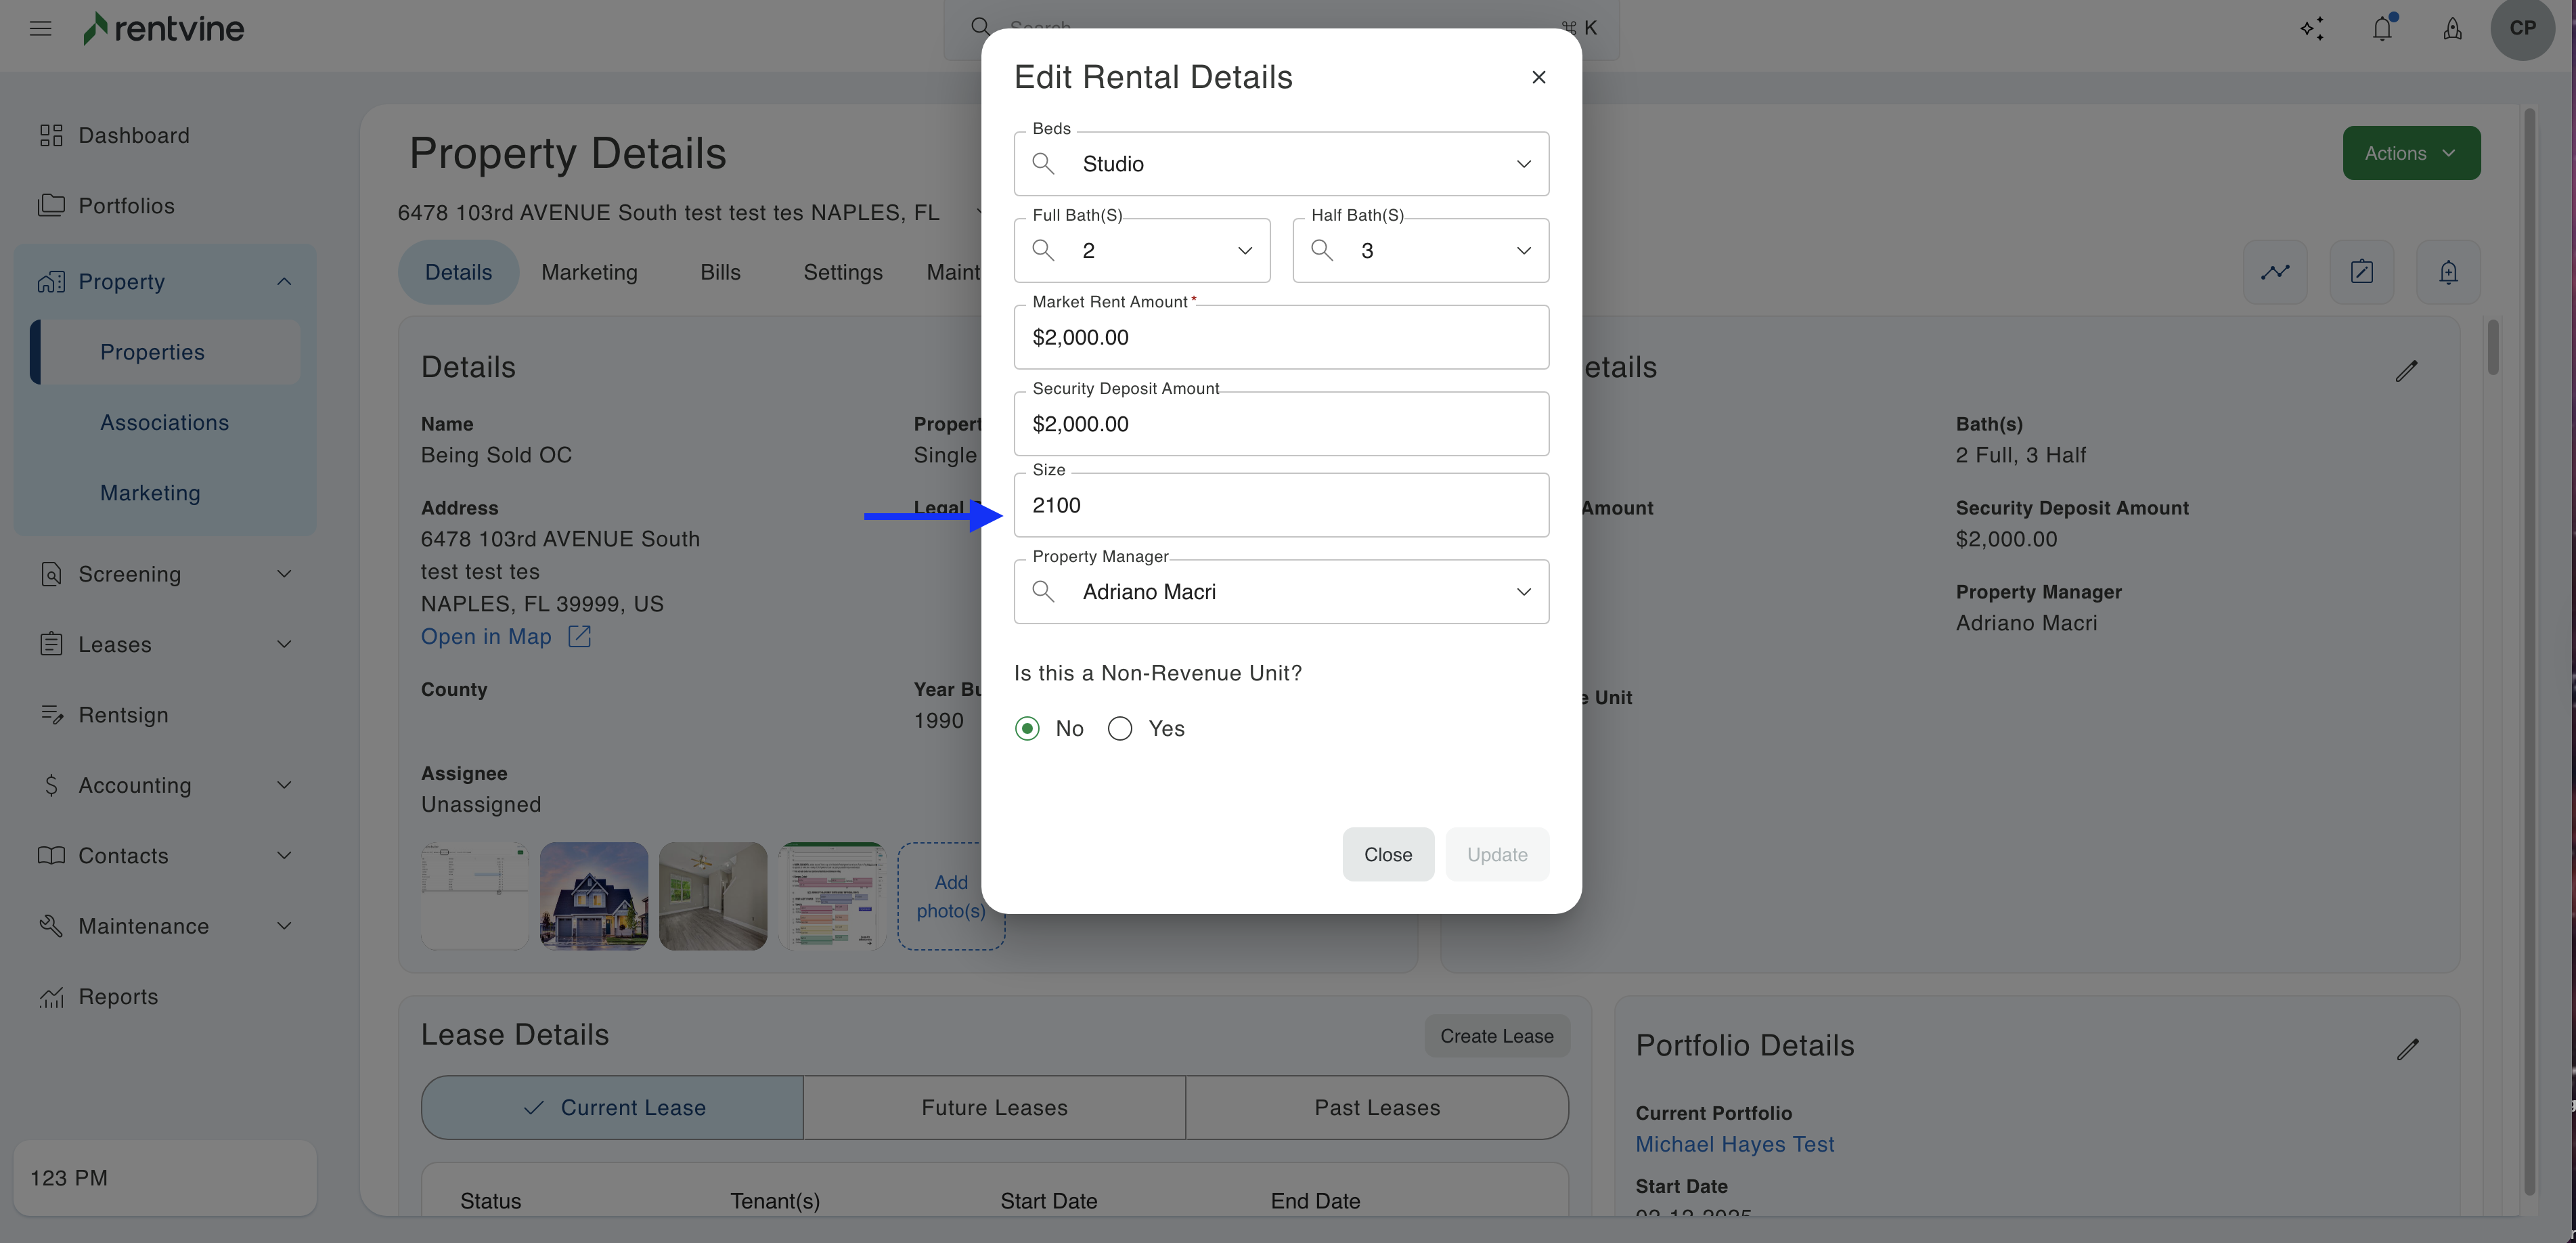Click the Dashboard sidebar icon
The image size is (2576, 1243).
51,135
